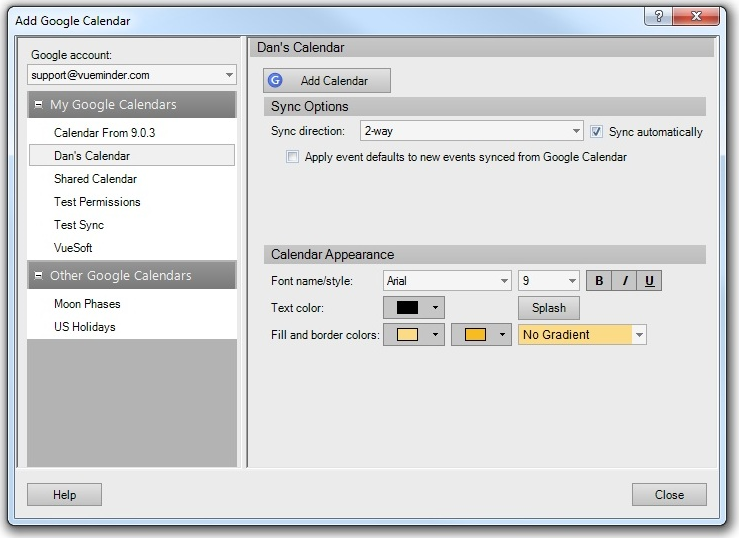Toggle Italic font style button

tap(624, 281)
